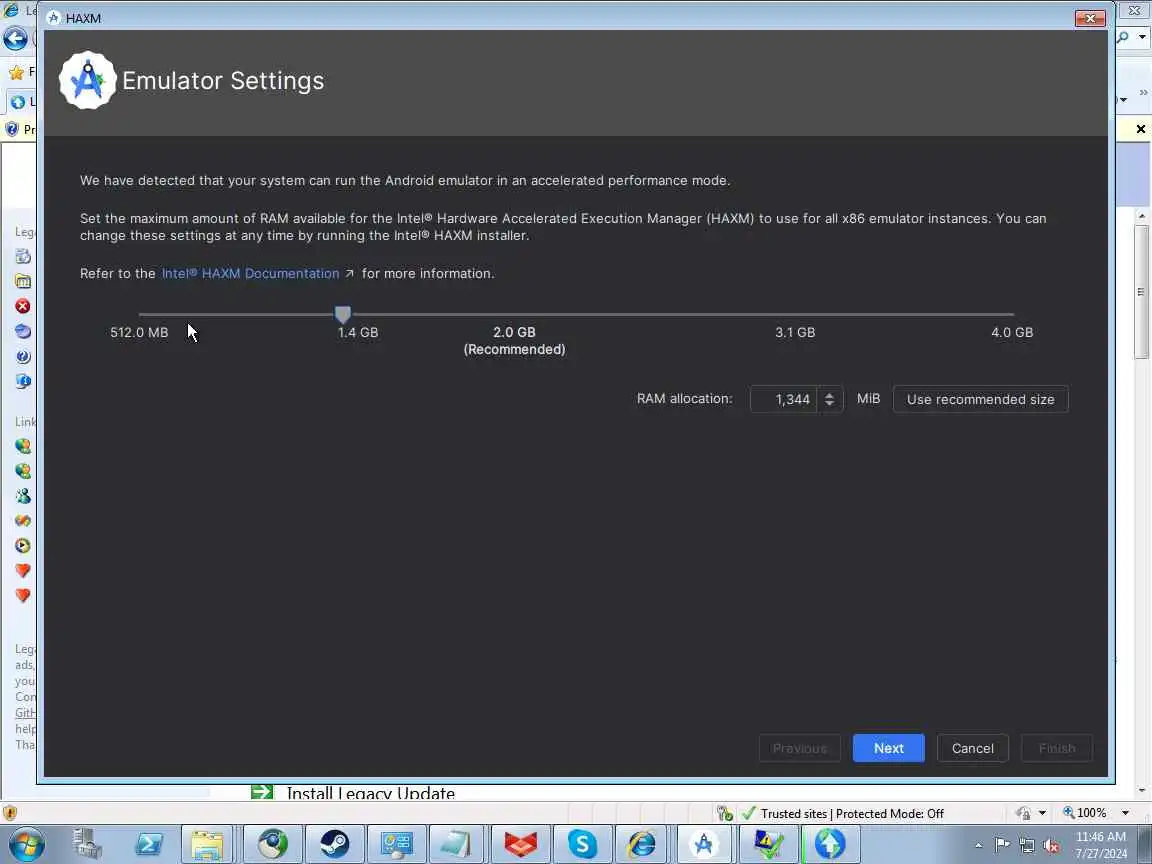Screen dimensions: 1152x864
Task: Click the Internet Explorer vertical scrollbar
Action: click(x=1141, y=292)
